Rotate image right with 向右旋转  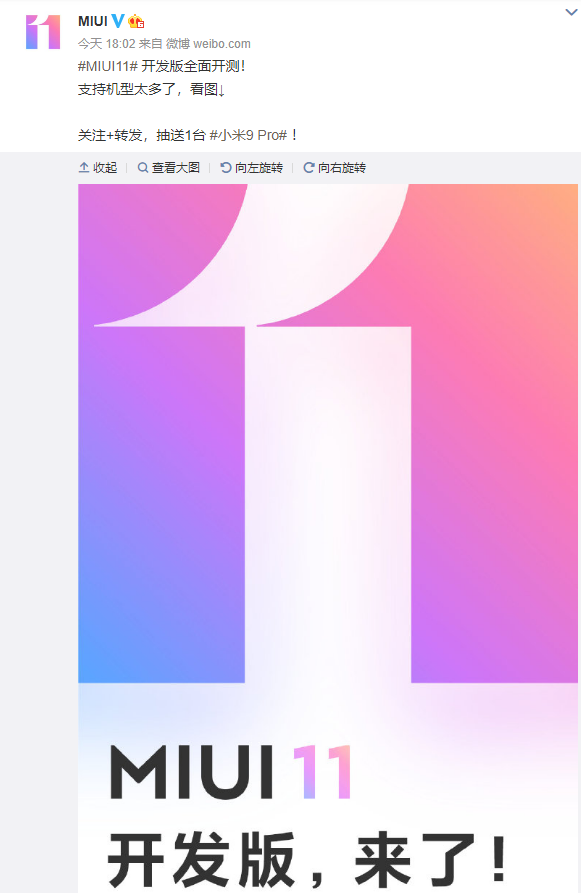click(x=335, y=167)
